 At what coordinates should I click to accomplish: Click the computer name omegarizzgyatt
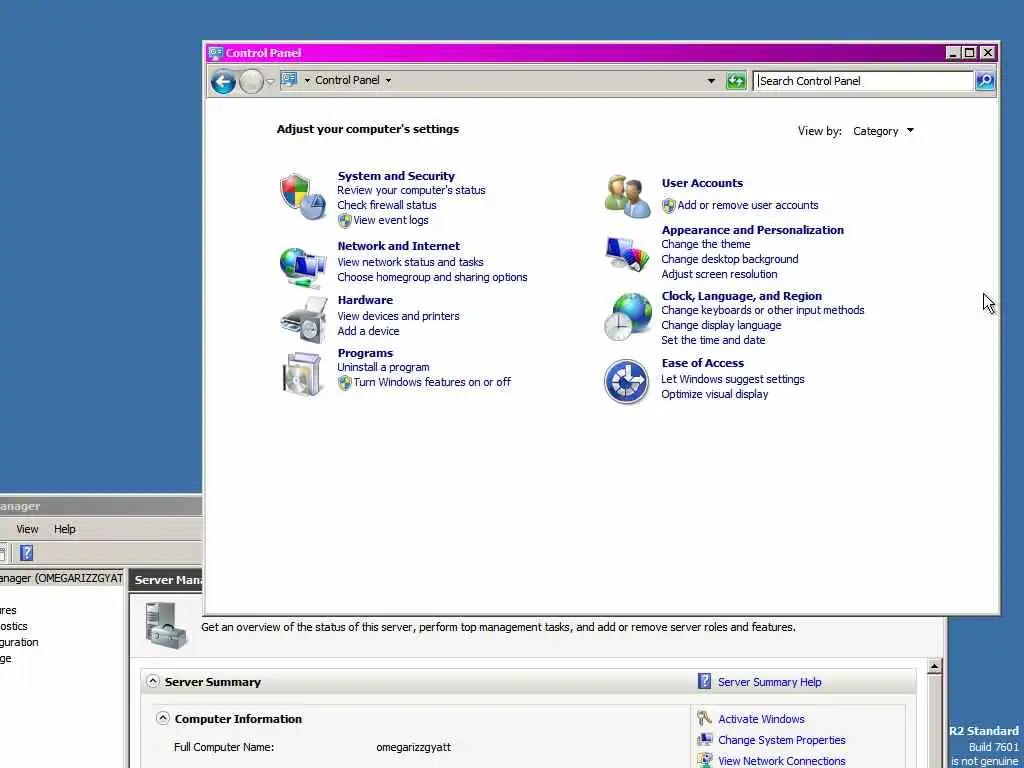point(413,747)
